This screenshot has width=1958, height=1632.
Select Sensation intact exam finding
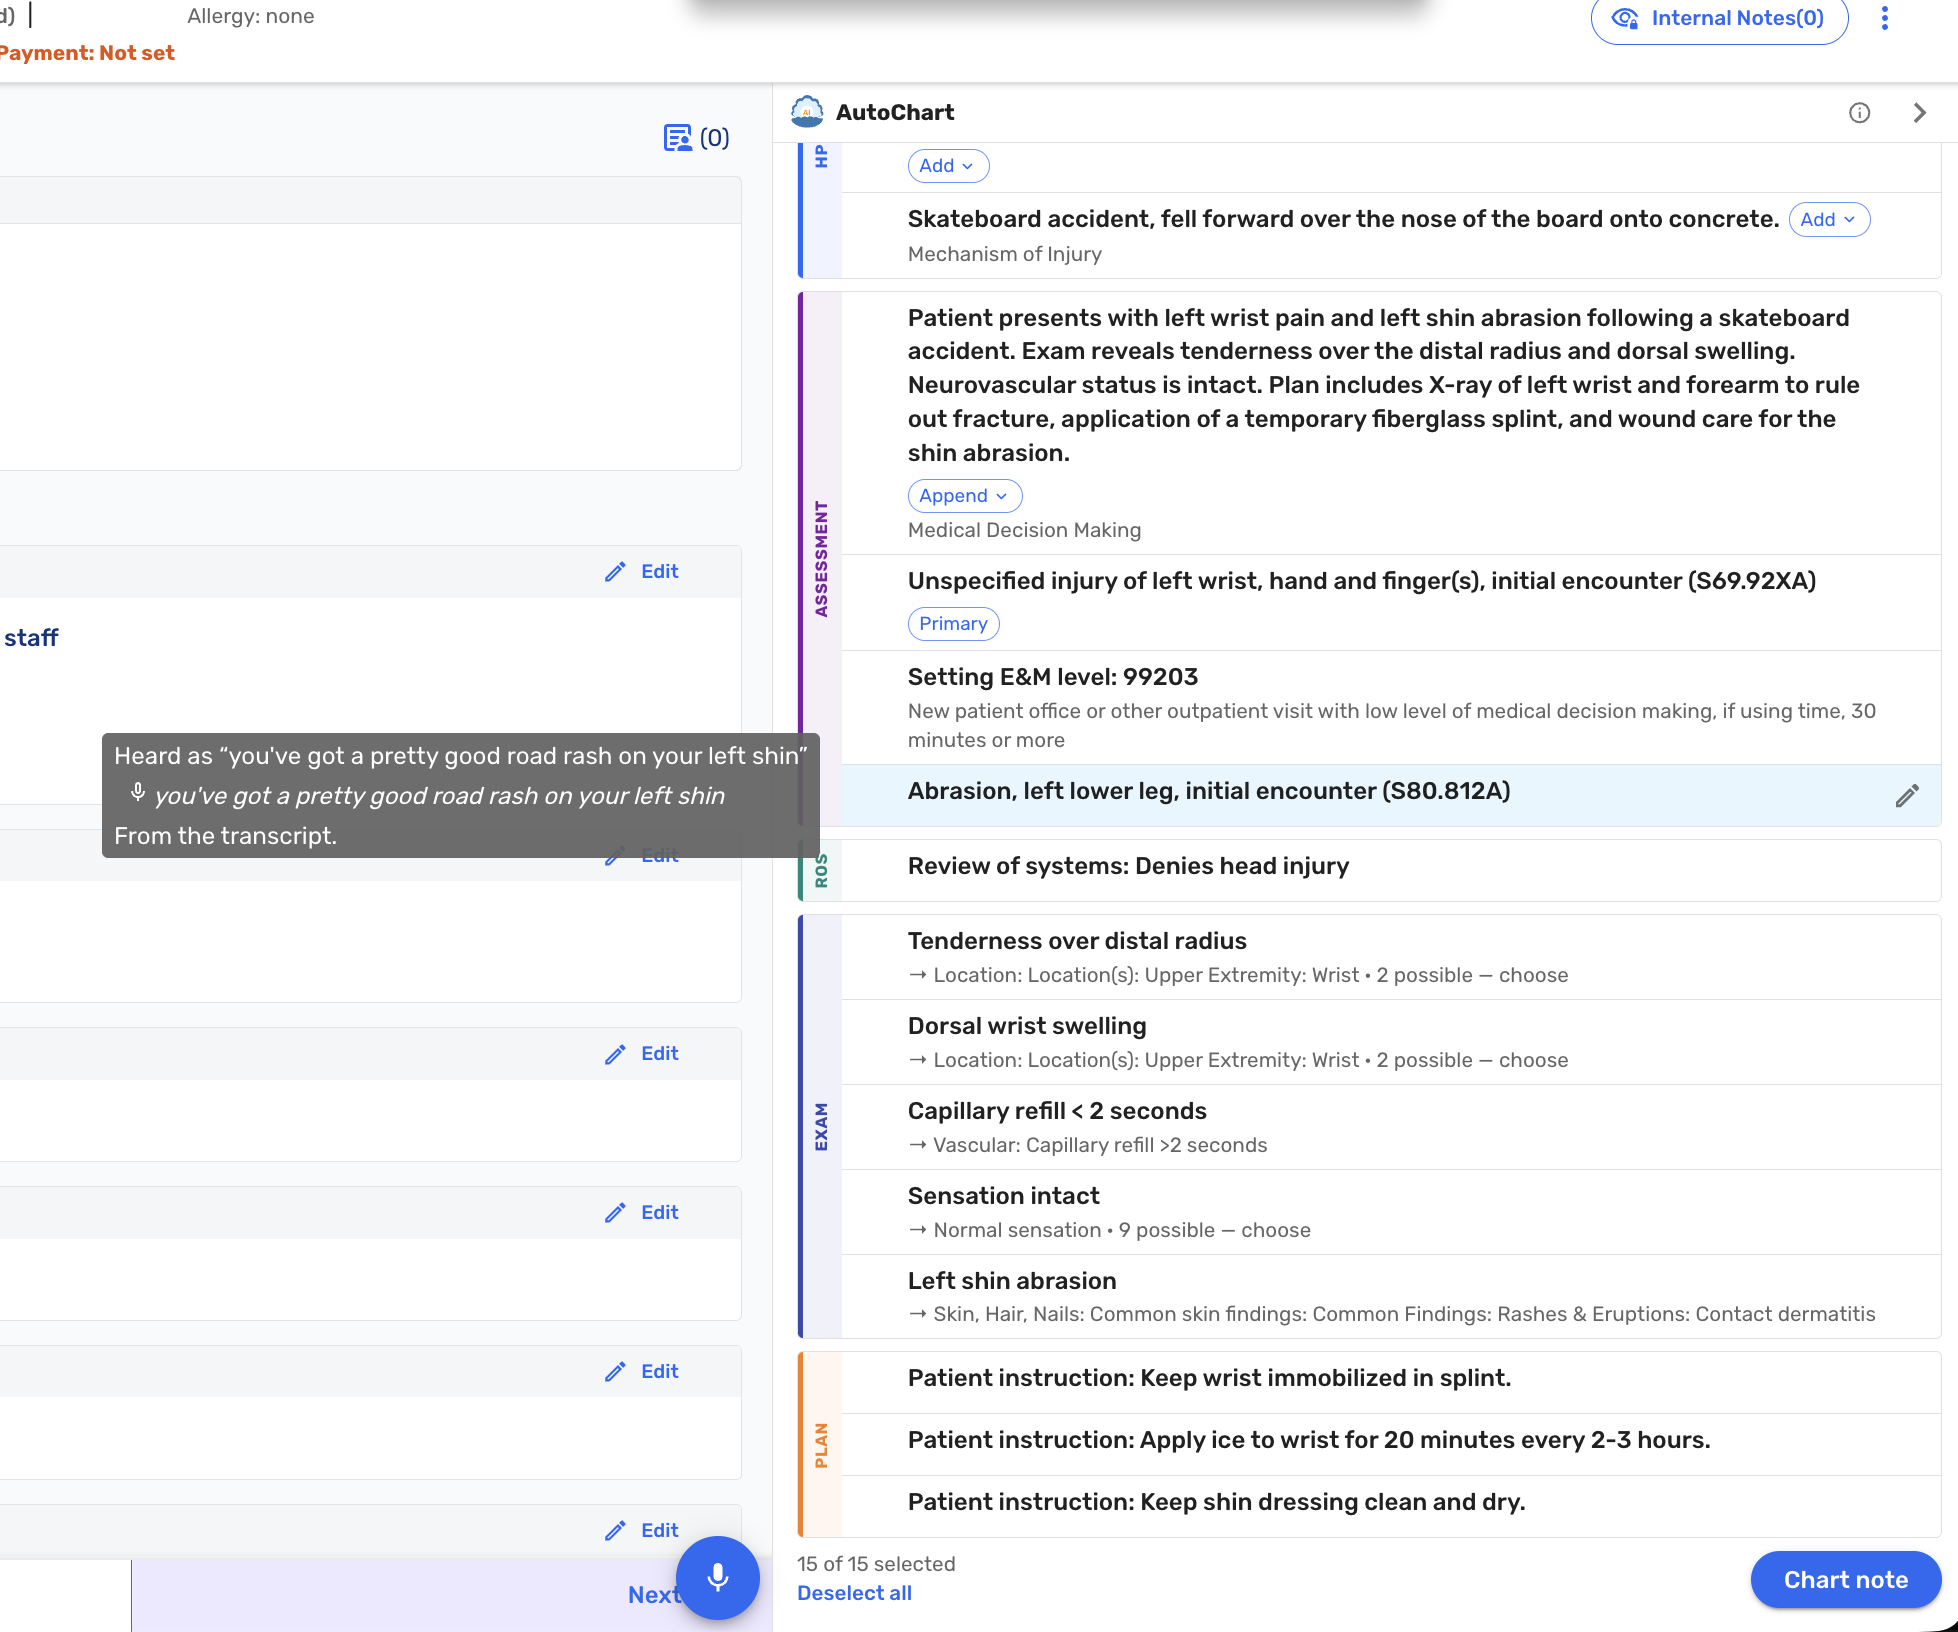1391,1213
